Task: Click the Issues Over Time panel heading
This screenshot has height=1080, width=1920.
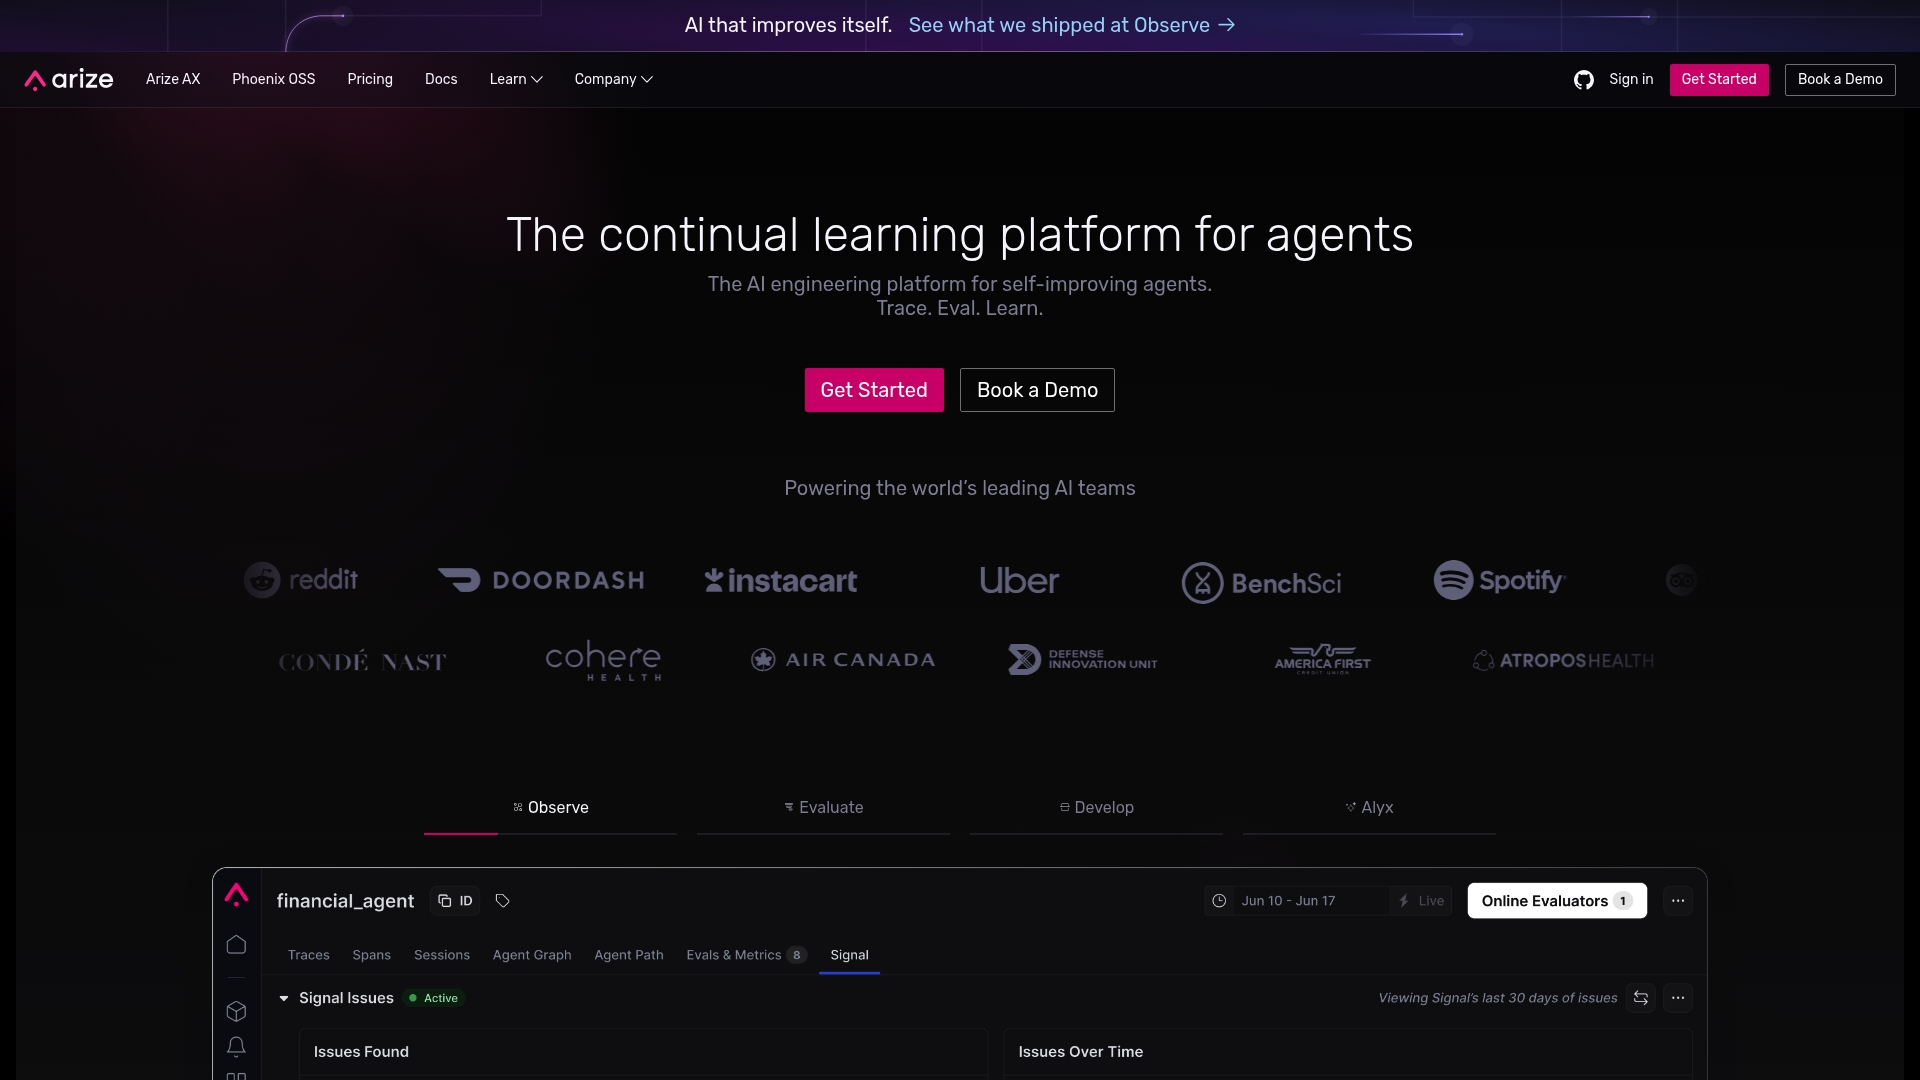Action: point(1081,1052)
